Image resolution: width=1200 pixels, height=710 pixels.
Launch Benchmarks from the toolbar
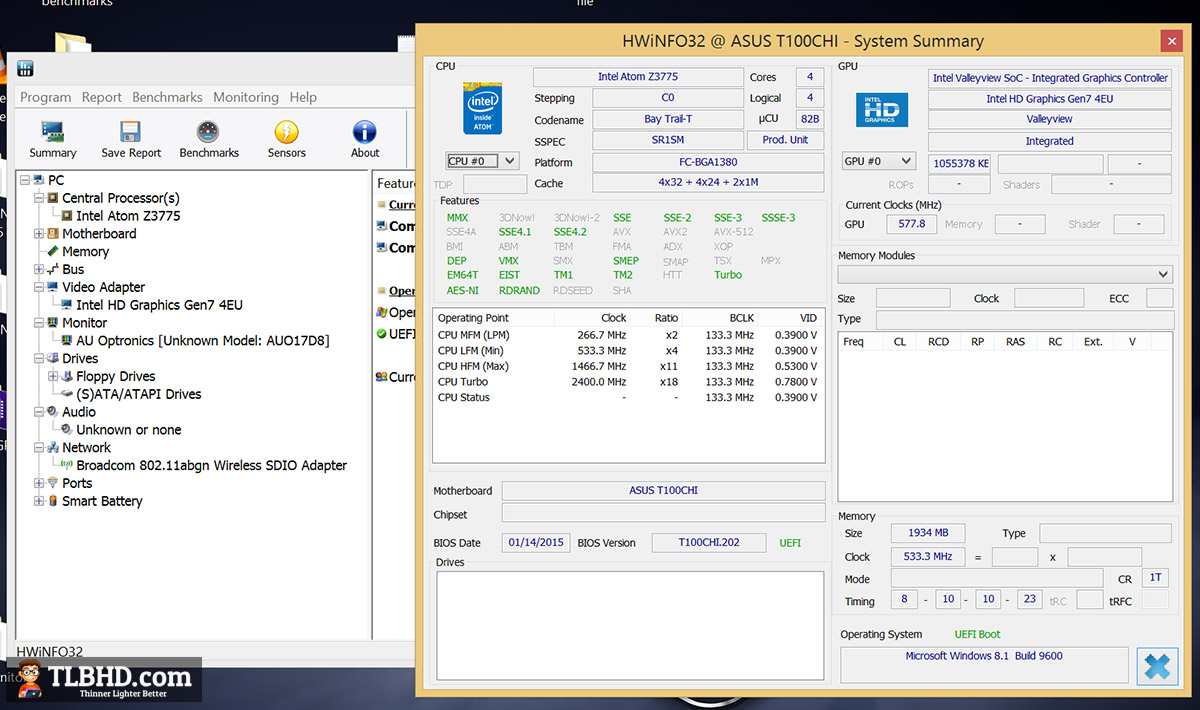209,139
